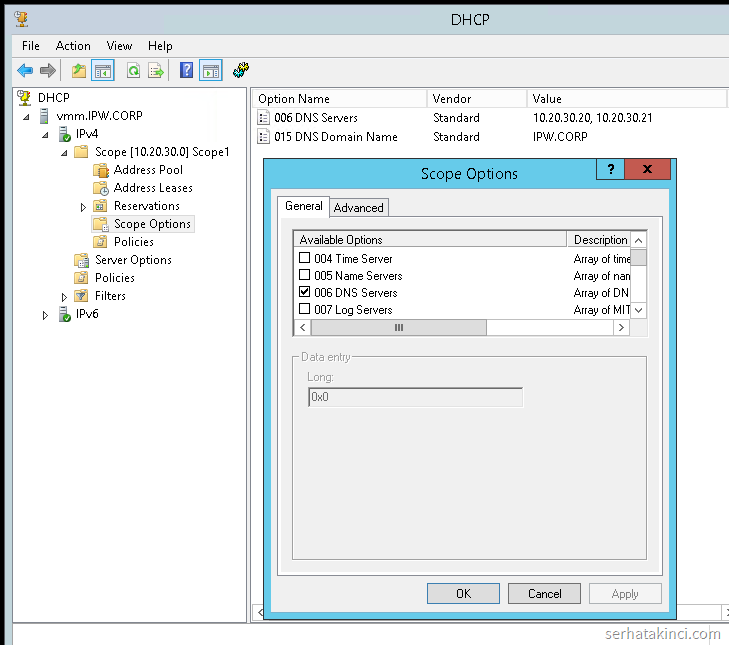This screenshot has height=645, width=729.
Task: Expand the IPv6 node
Action: (45, 315)
